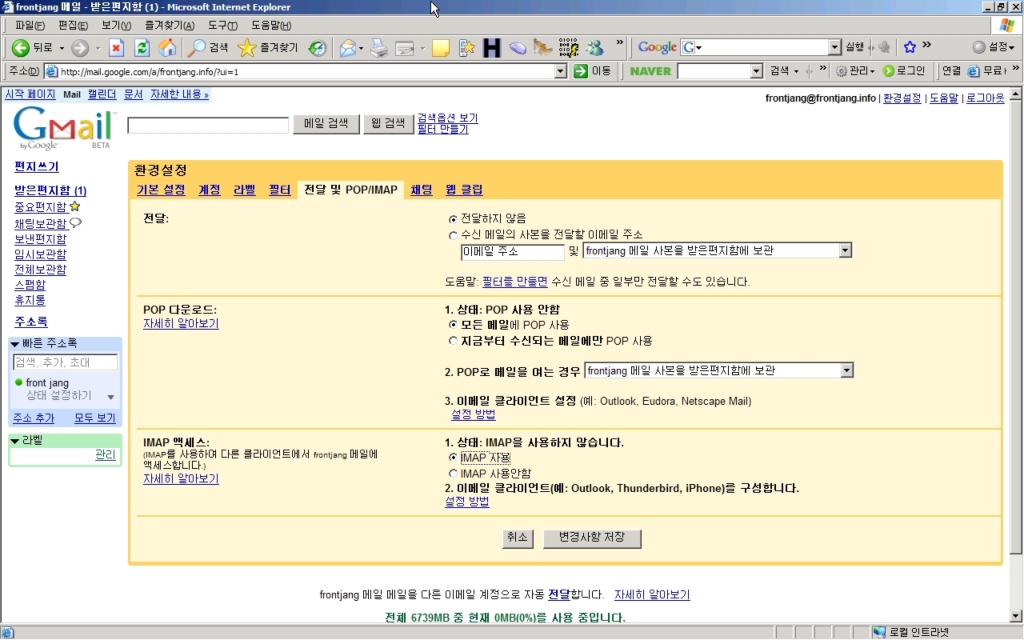
Task: Open the '받은편지함 (1)' inbox link
Action: (50, 191)
